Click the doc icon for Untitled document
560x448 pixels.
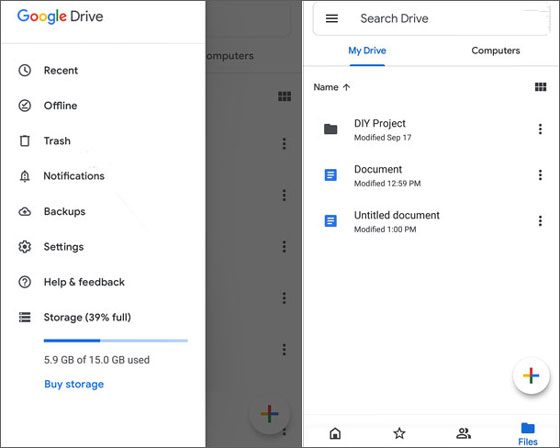(x=330, y=221)
